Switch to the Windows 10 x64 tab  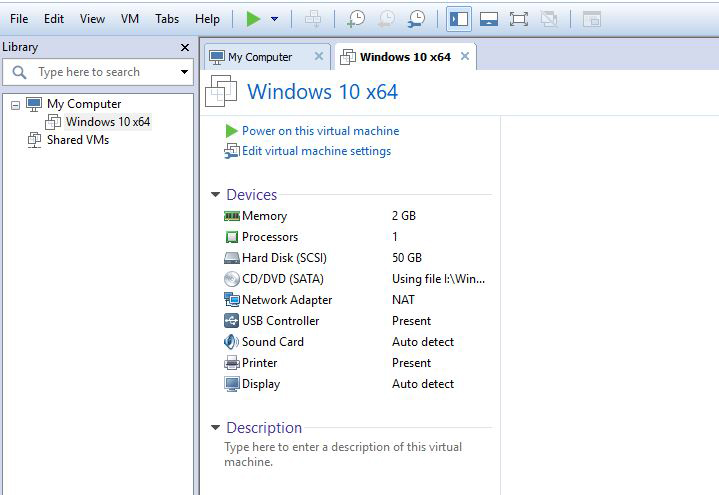tap(405, 57)
